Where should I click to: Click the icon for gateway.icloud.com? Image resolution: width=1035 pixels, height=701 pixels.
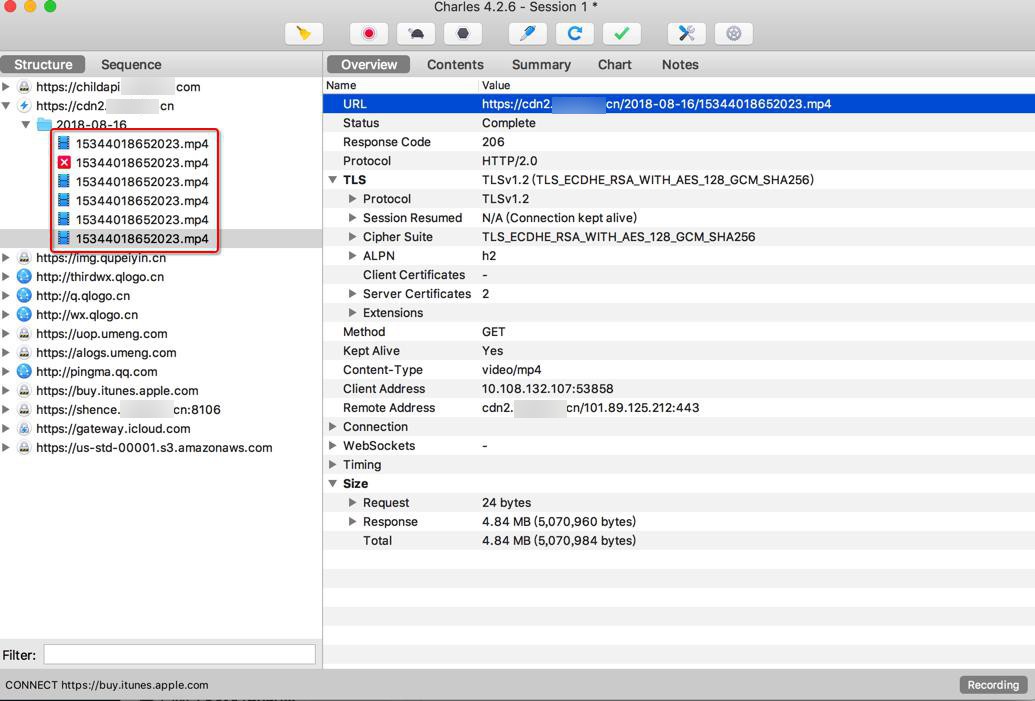tap(24, 428)
